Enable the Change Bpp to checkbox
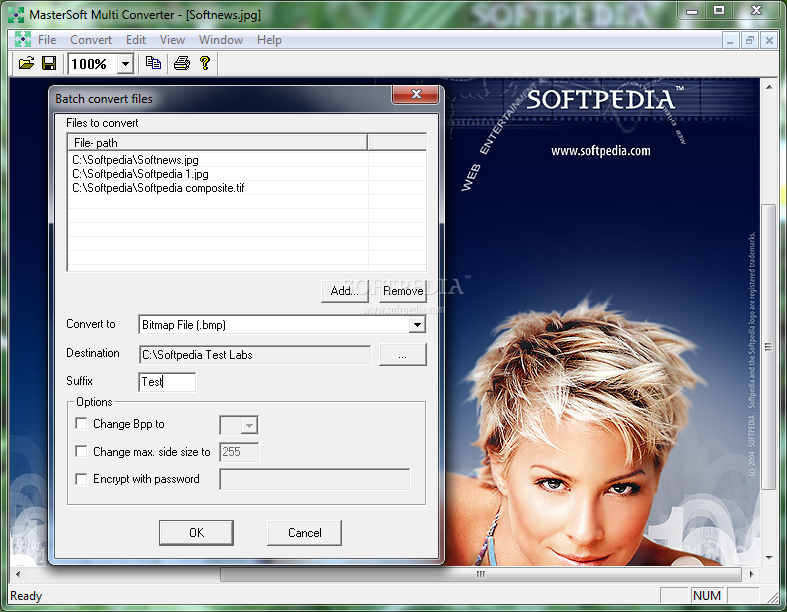This screenshot has height=612, width=787. (x=81, y=424)
